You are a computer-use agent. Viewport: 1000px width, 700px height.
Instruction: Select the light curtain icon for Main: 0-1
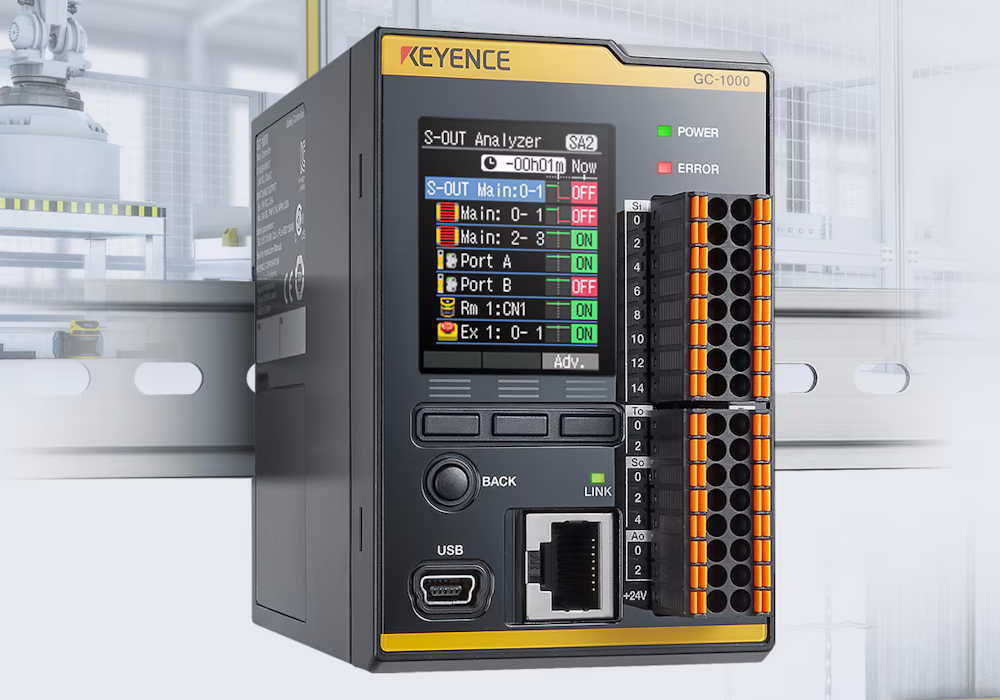pos(447,213)
